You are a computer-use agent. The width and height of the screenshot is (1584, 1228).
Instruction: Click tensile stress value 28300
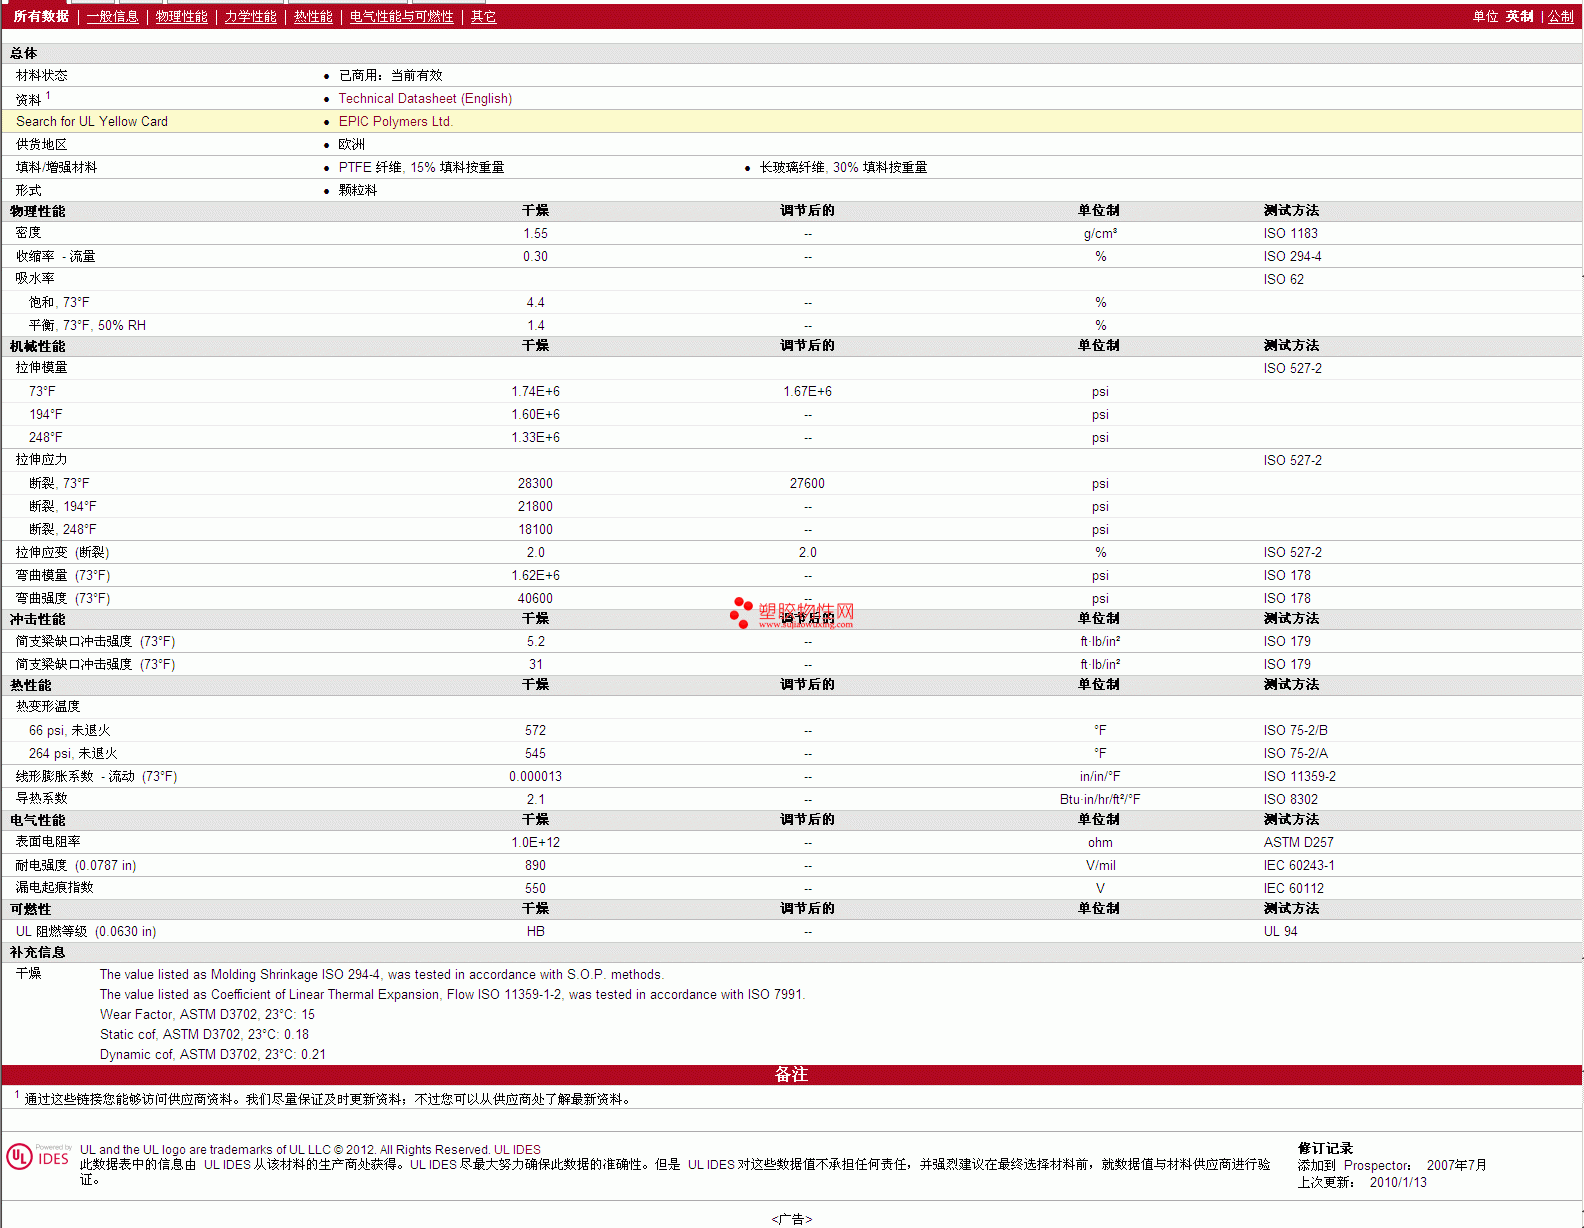(535, 483)
